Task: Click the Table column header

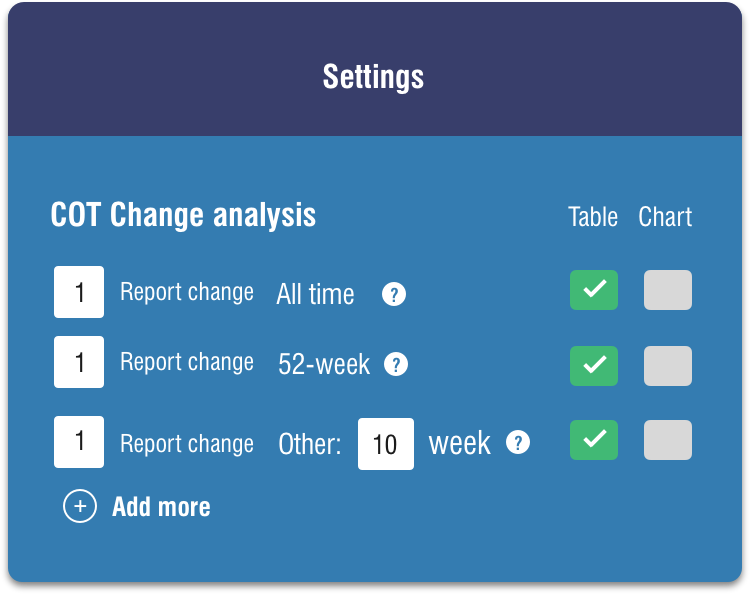Action: pyautogui.click(x=593, y=217)
